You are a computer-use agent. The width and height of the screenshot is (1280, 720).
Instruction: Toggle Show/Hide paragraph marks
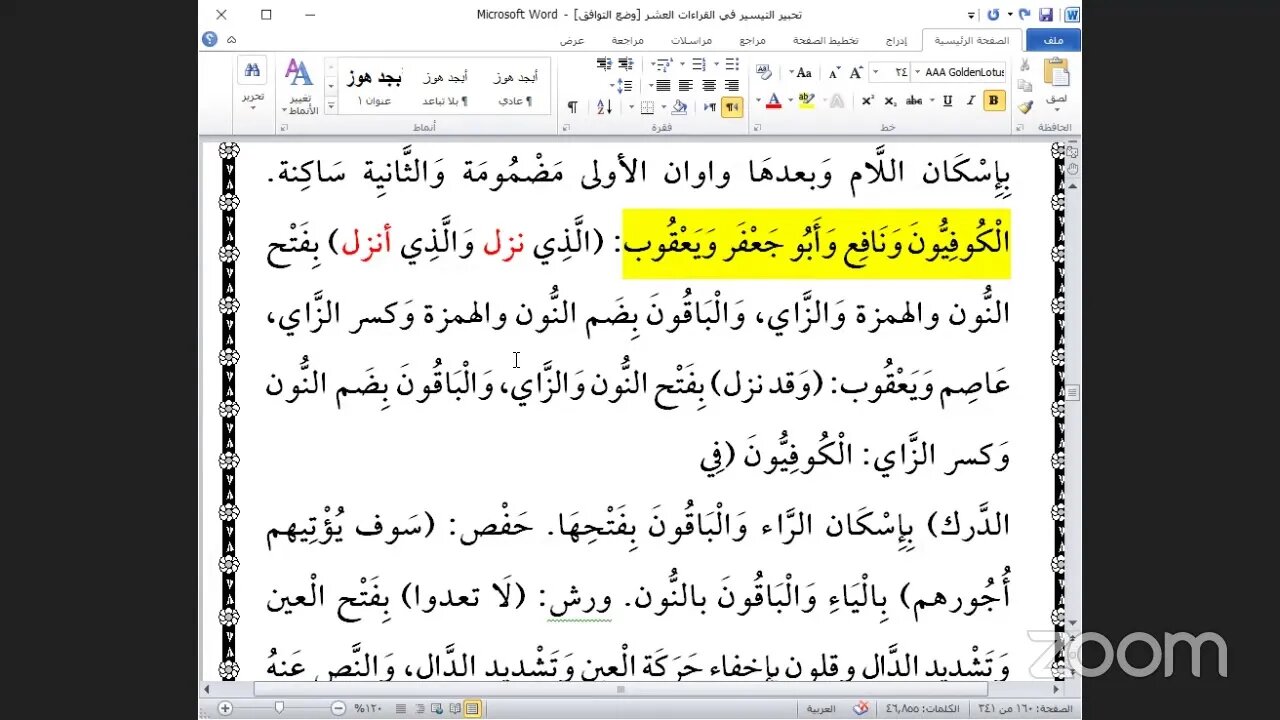(573, 107)
